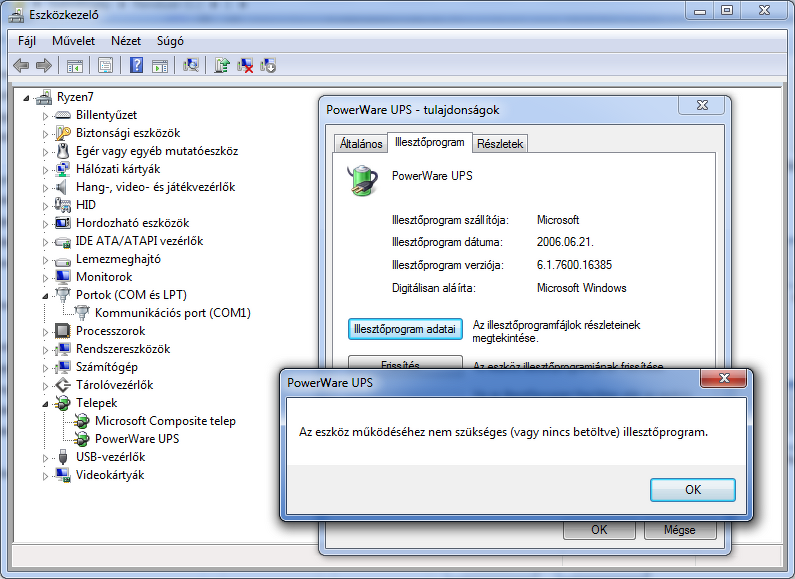Expand the Videokártyák category
This screenshot has height=579, width=795.
coord(45,476)
